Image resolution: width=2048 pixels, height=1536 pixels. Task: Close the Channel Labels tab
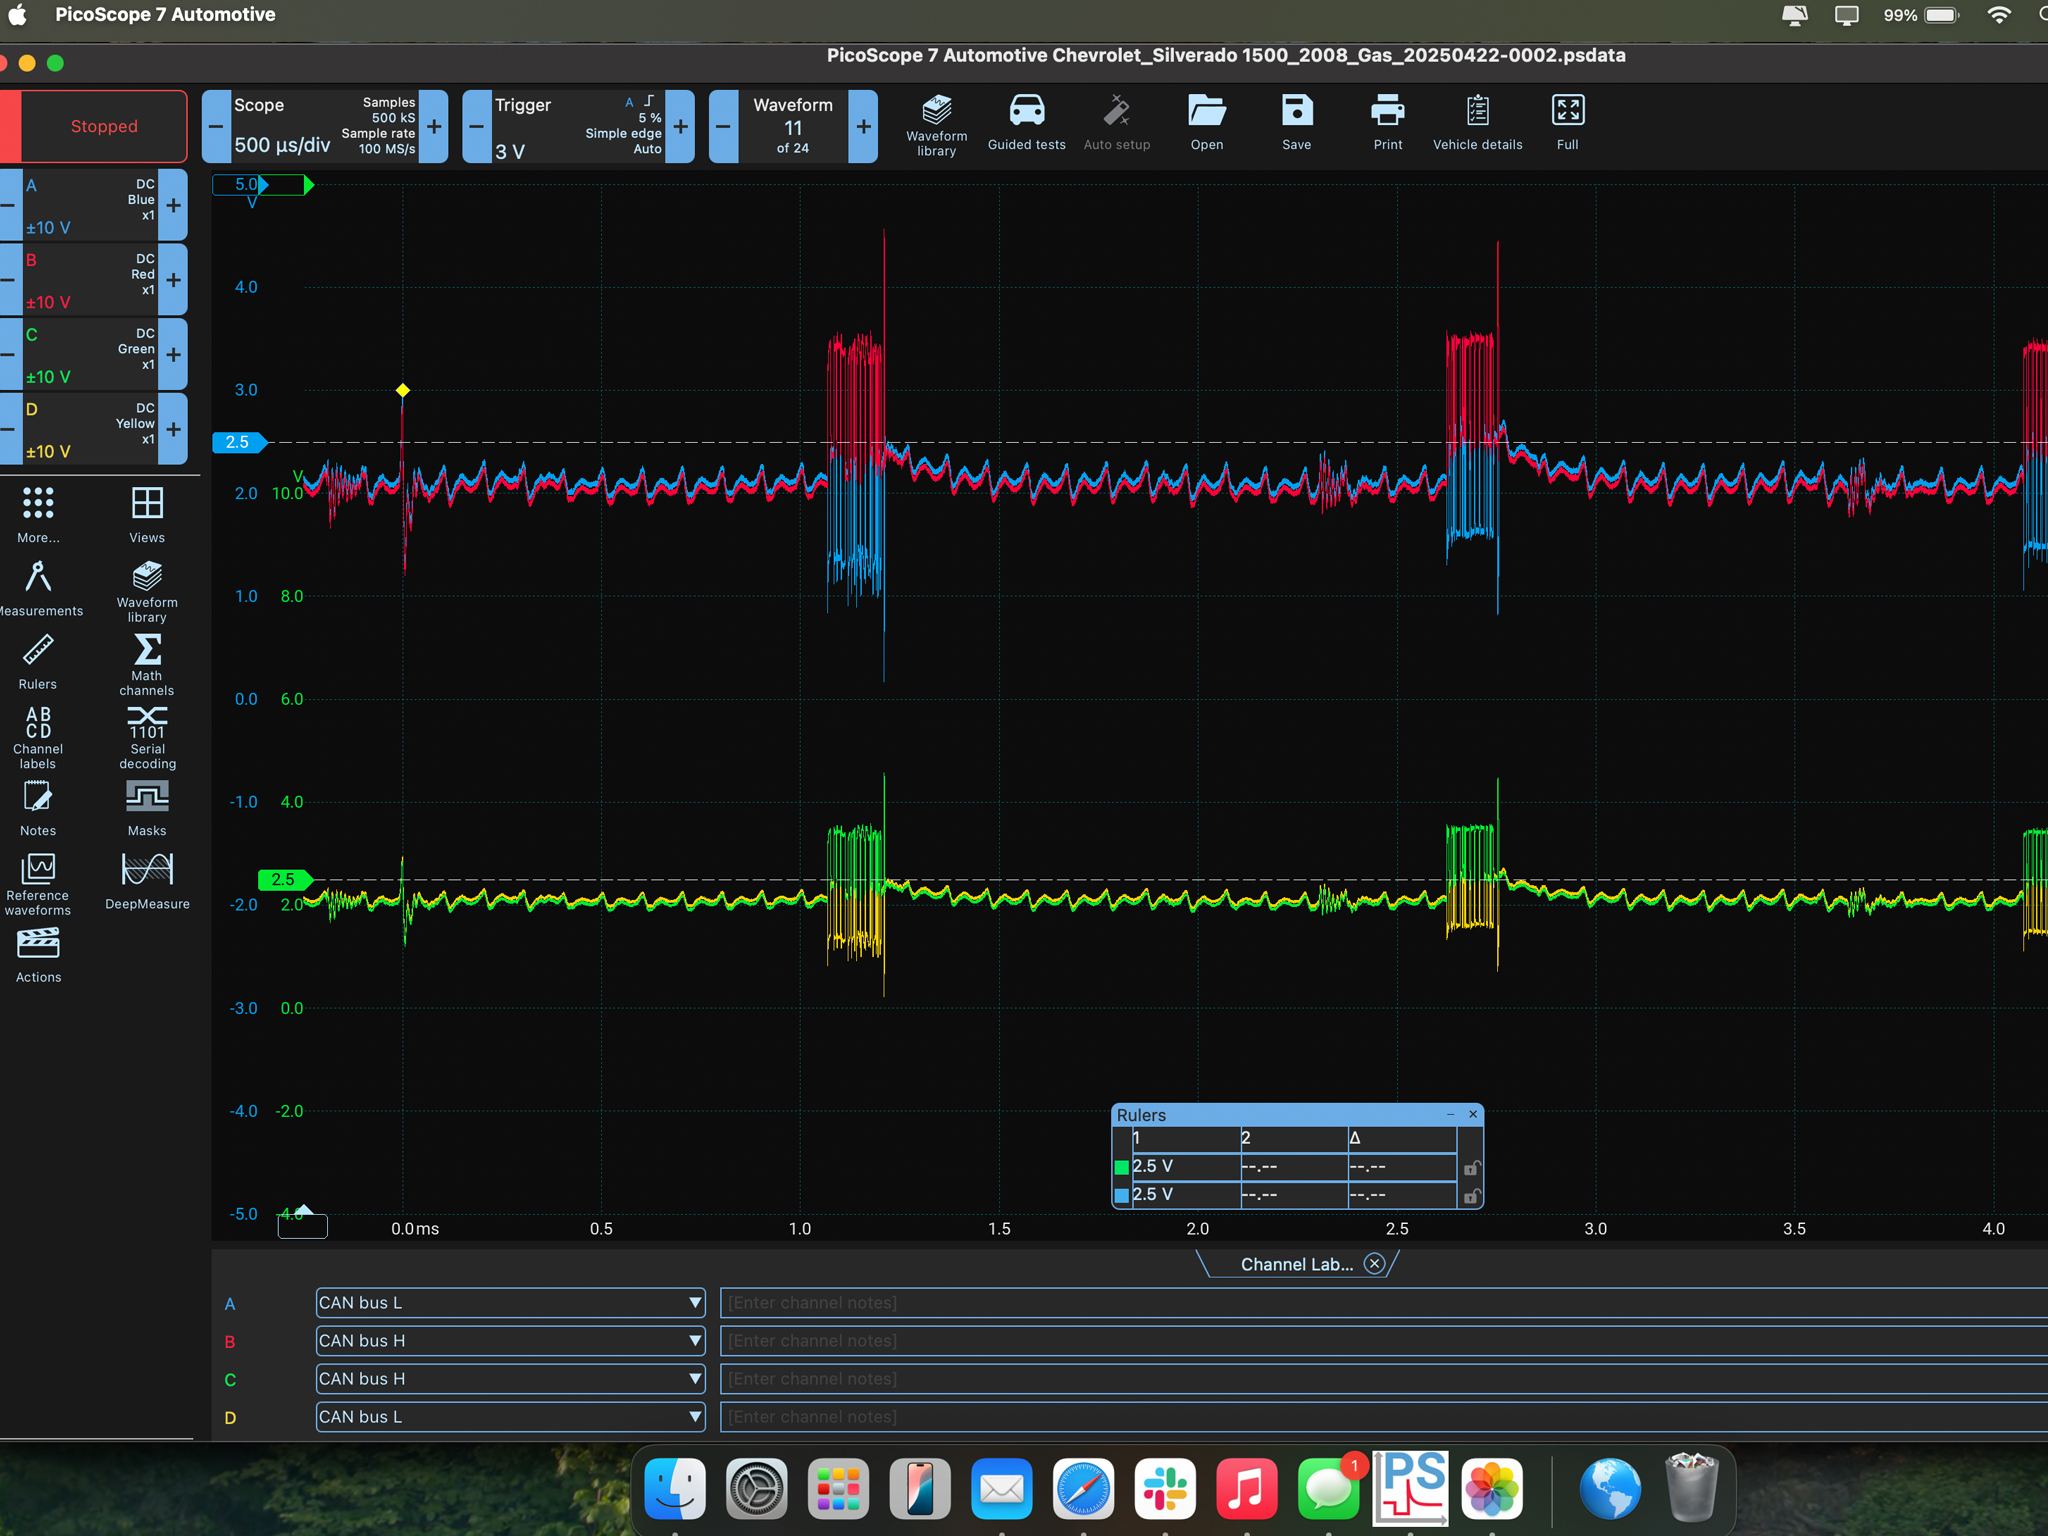click(x=1375, y=1264)
